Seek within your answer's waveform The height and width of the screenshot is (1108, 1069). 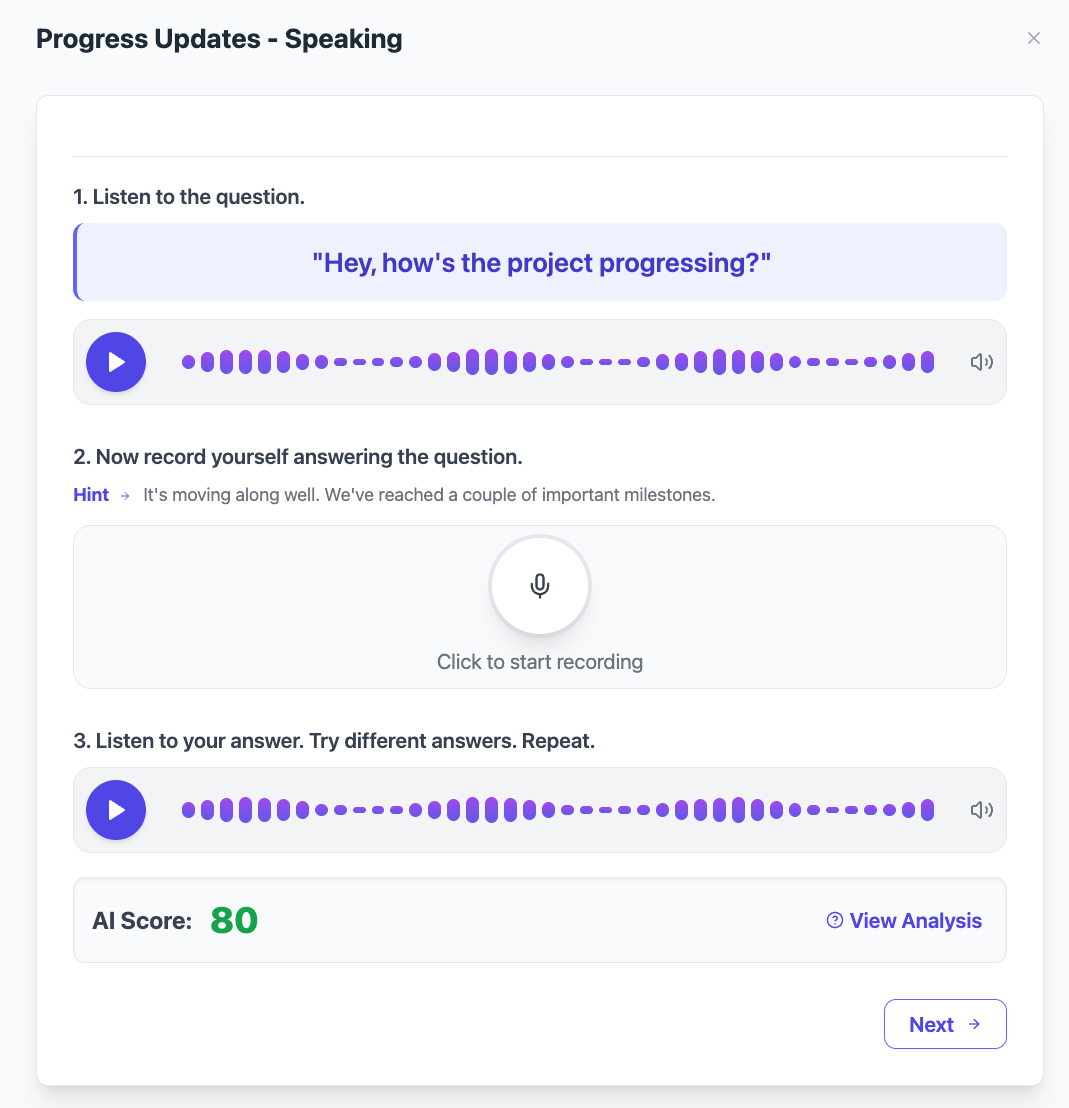pyautogui.click(x=557, y=810)
